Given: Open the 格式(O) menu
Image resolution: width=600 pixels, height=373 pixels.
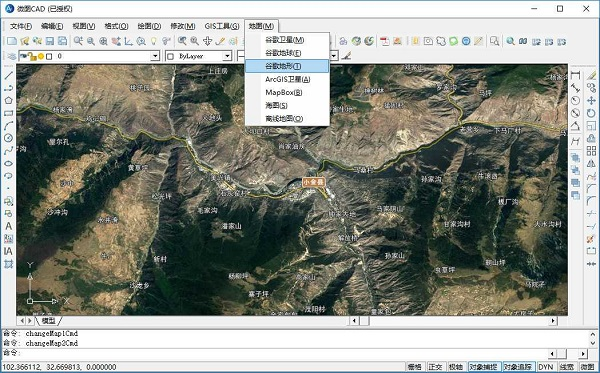Looking at the screenshot, I should pos(116,26).
